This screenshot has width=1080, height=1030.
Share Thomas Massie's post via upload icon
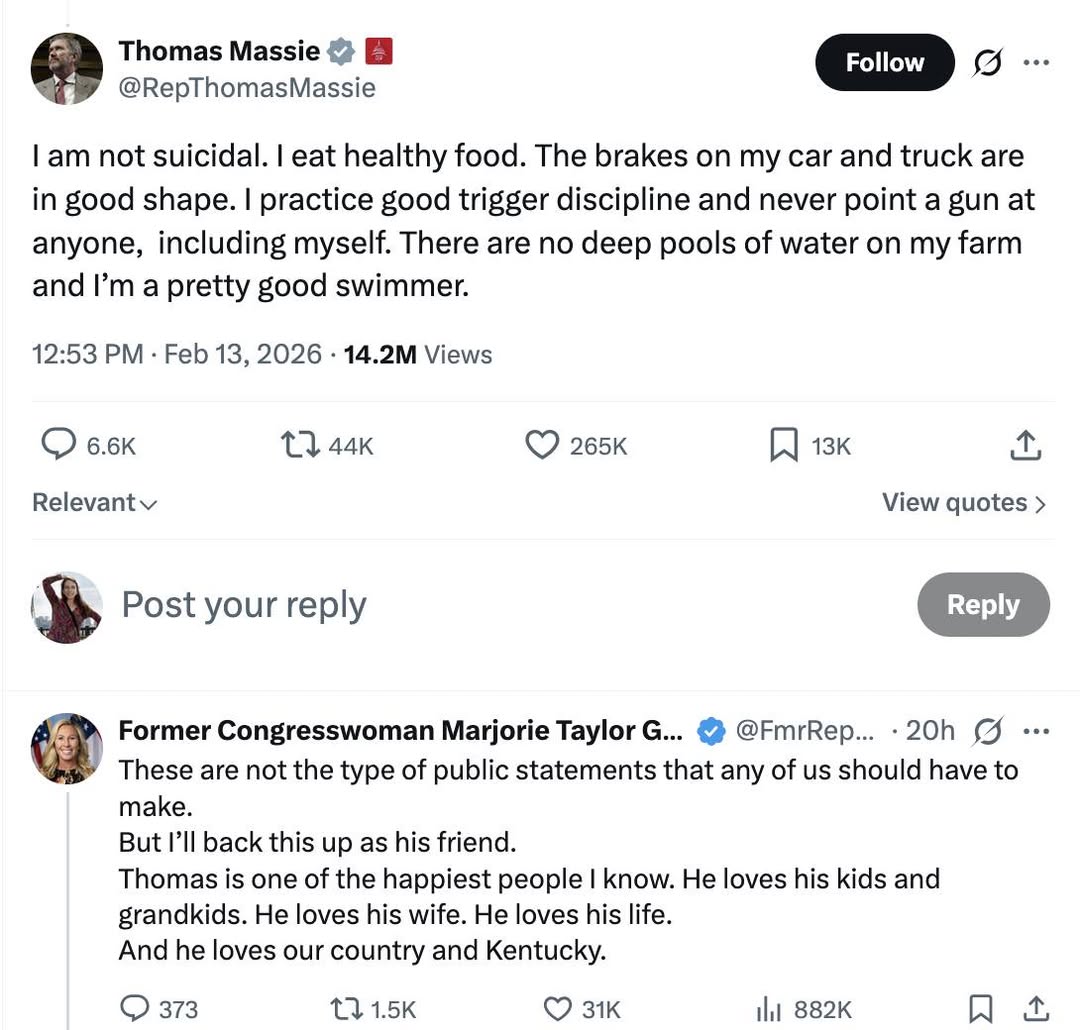pos(1025,446)
